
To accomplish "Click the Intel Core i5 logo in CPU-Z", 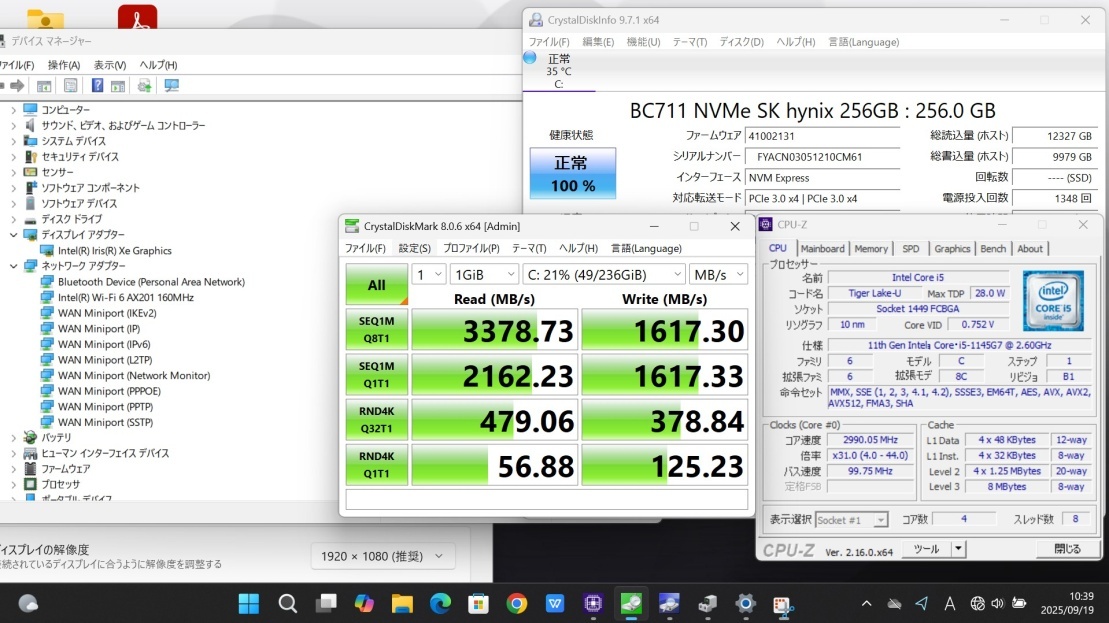I will [1052, 300].
